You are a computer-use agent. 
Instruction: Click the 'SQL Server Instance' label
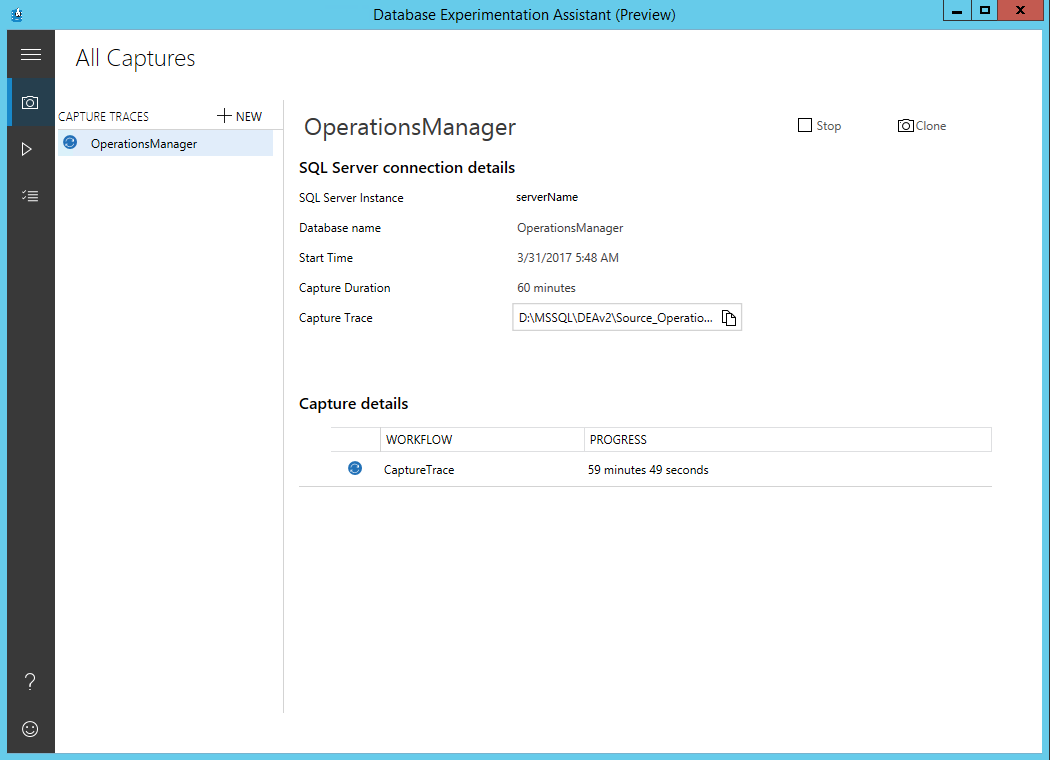(352, 198)
